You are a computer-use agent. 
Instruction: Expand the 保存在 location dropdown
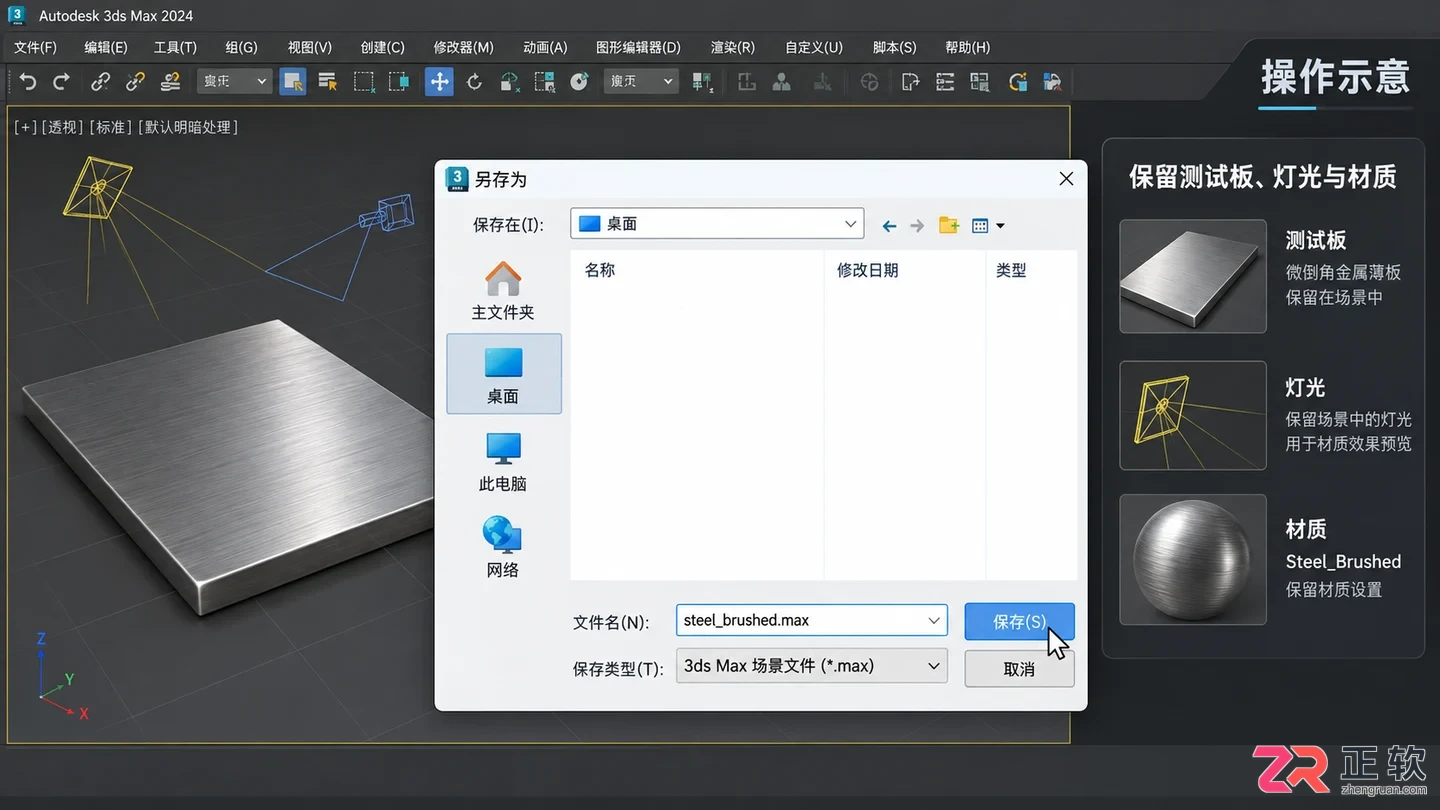[851, 224]
